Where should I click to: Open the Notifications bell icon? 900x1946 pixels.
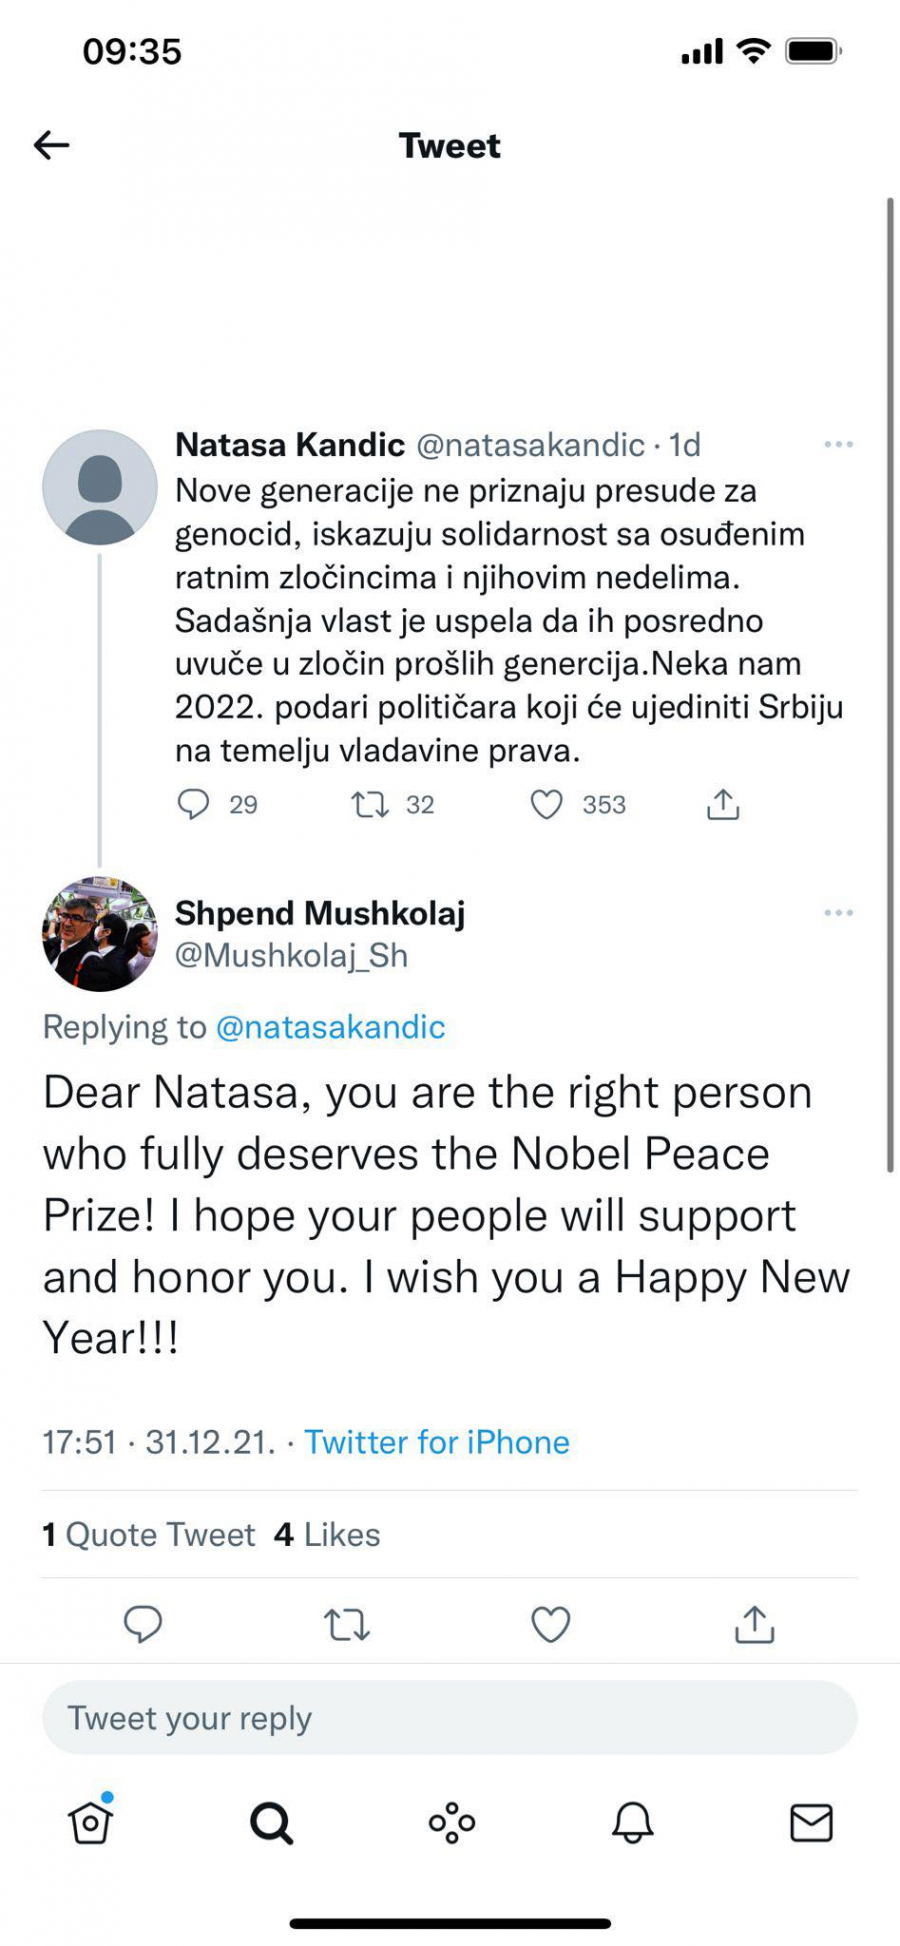coord(630,1822)
